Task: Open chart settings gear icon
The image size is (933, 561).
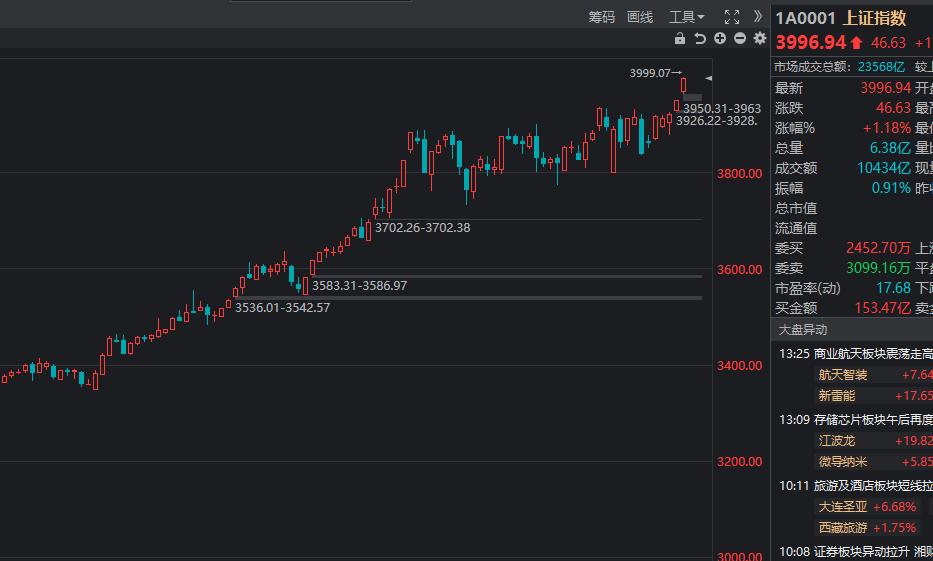Action: point(760,39)
